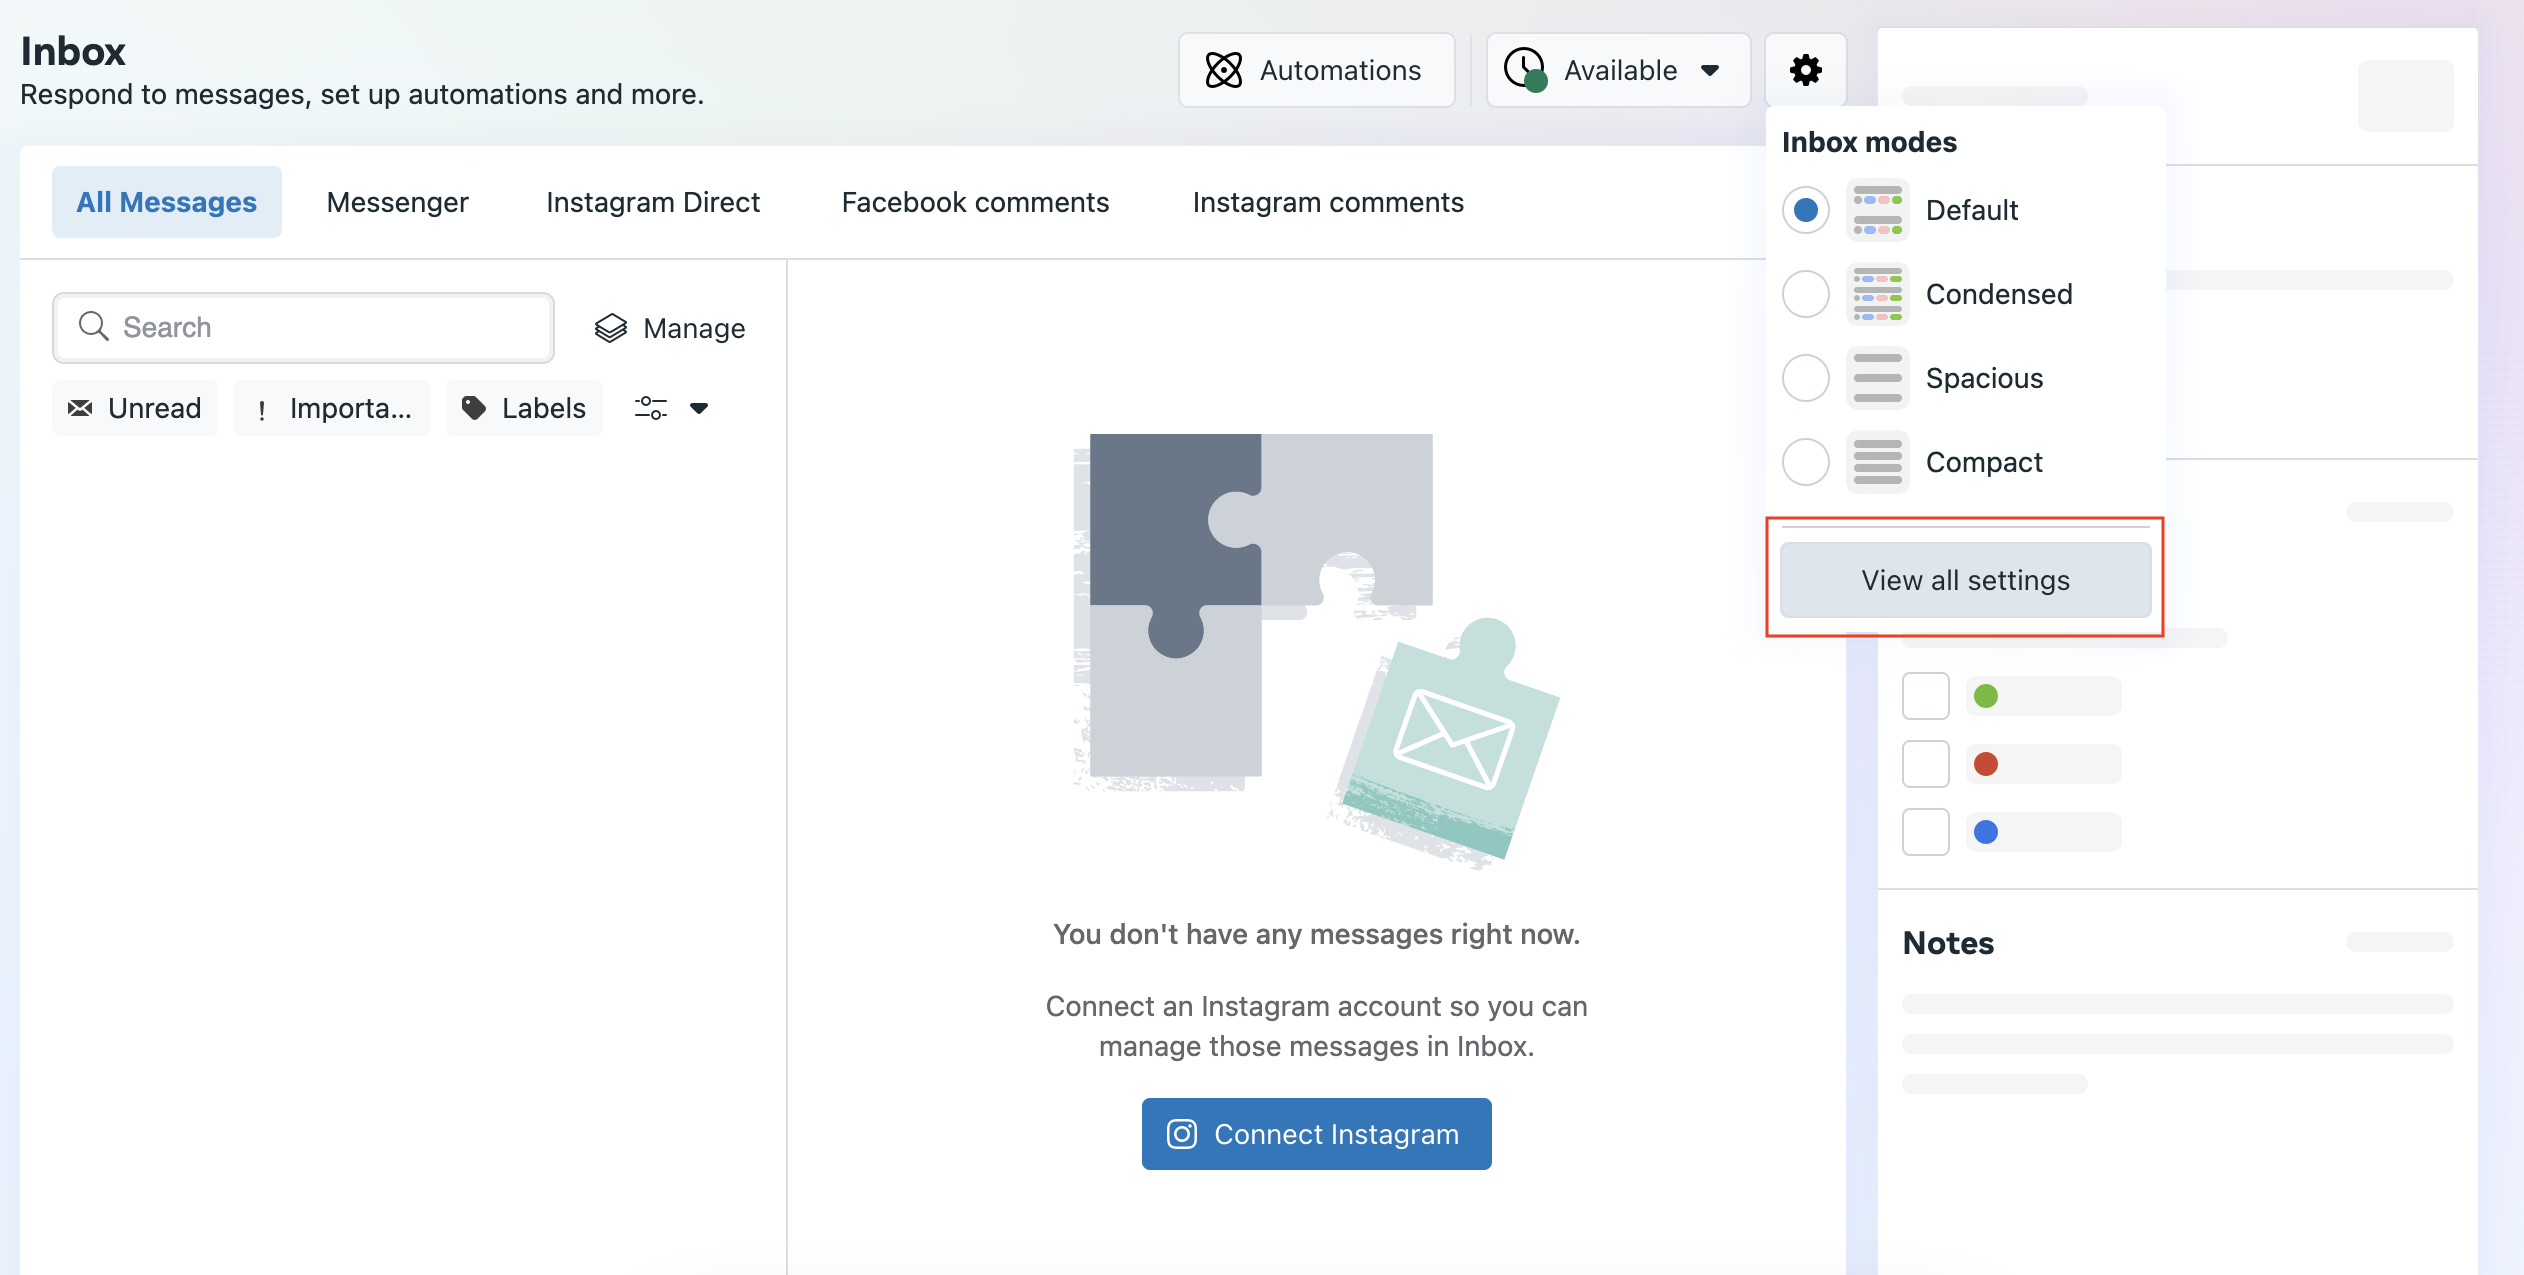Click the clock availability status icon
Viewport: 2524px width, 1275px height.
click(x=1526, y=70)
